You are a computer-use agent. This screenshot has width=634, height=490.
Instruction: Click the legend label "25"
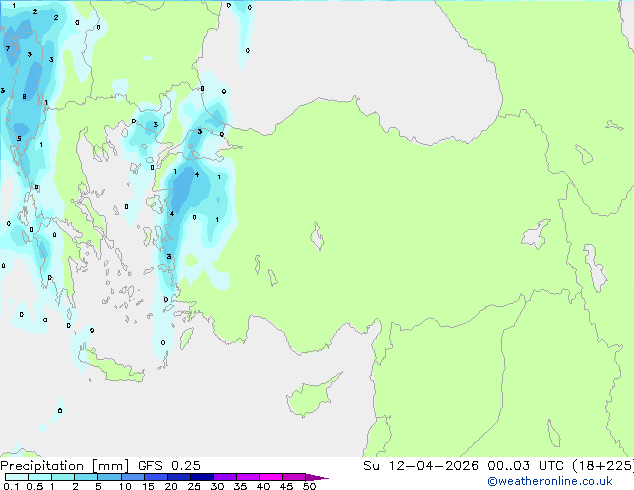[194, 486]
